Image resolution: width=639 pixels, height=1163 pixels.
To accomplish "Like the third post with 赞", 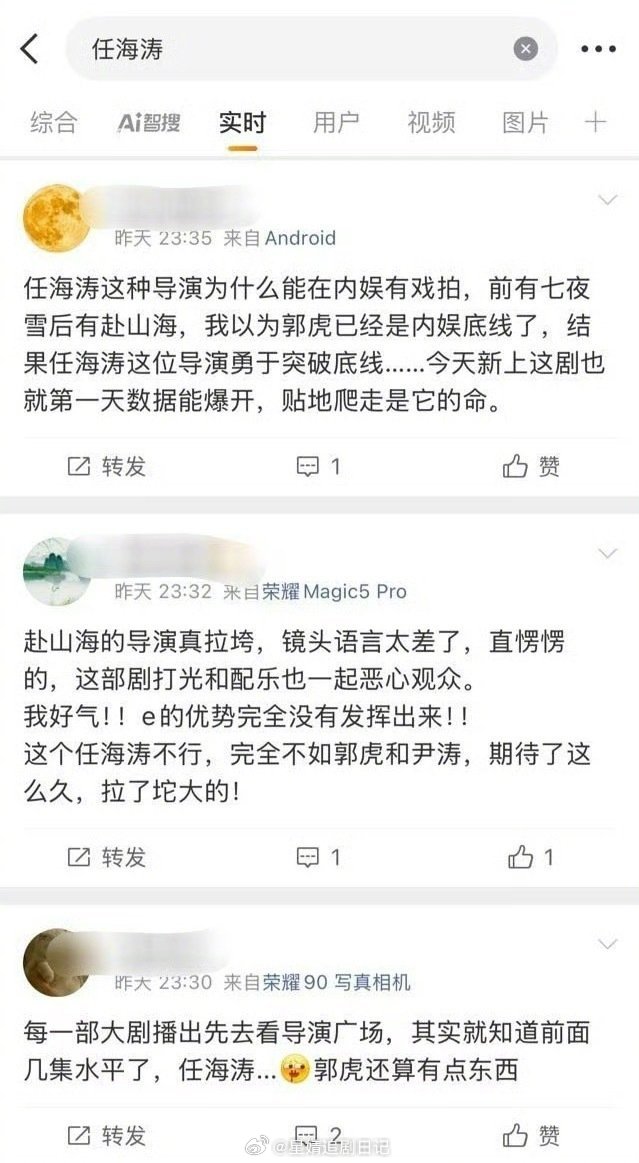I will (x=531, y=1136).
